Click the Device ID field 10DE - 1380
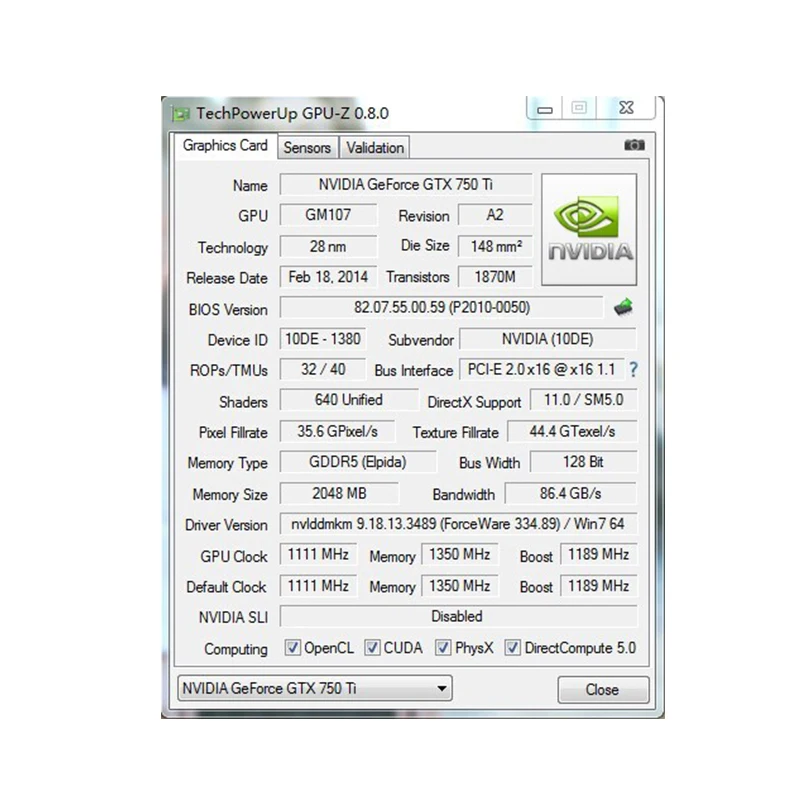Viewport: 800px width, 800px height. (323, 339)
